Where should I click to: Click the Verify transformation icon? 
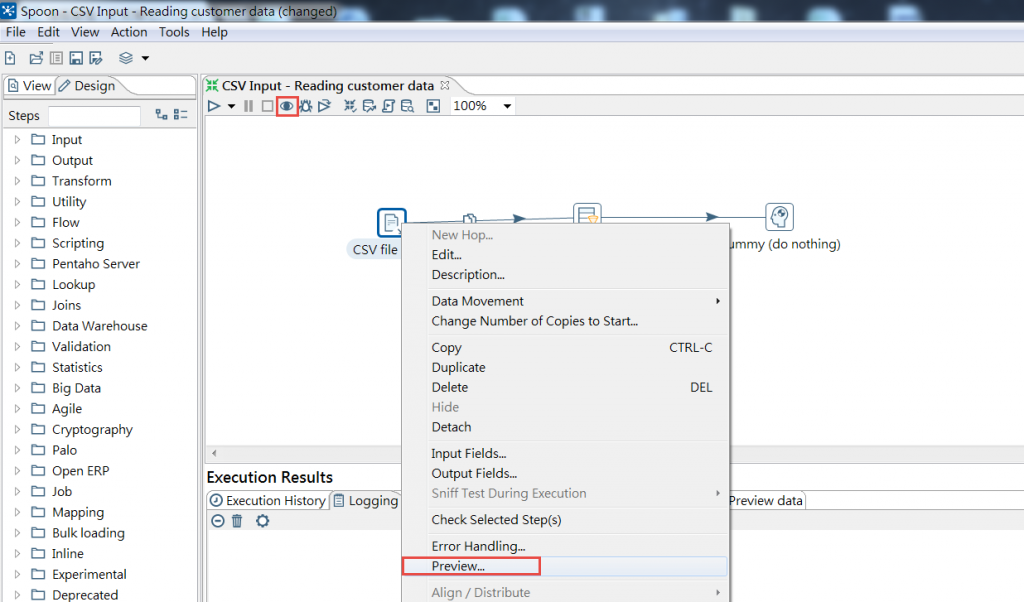pyautogui.click(x=350, y=106)
